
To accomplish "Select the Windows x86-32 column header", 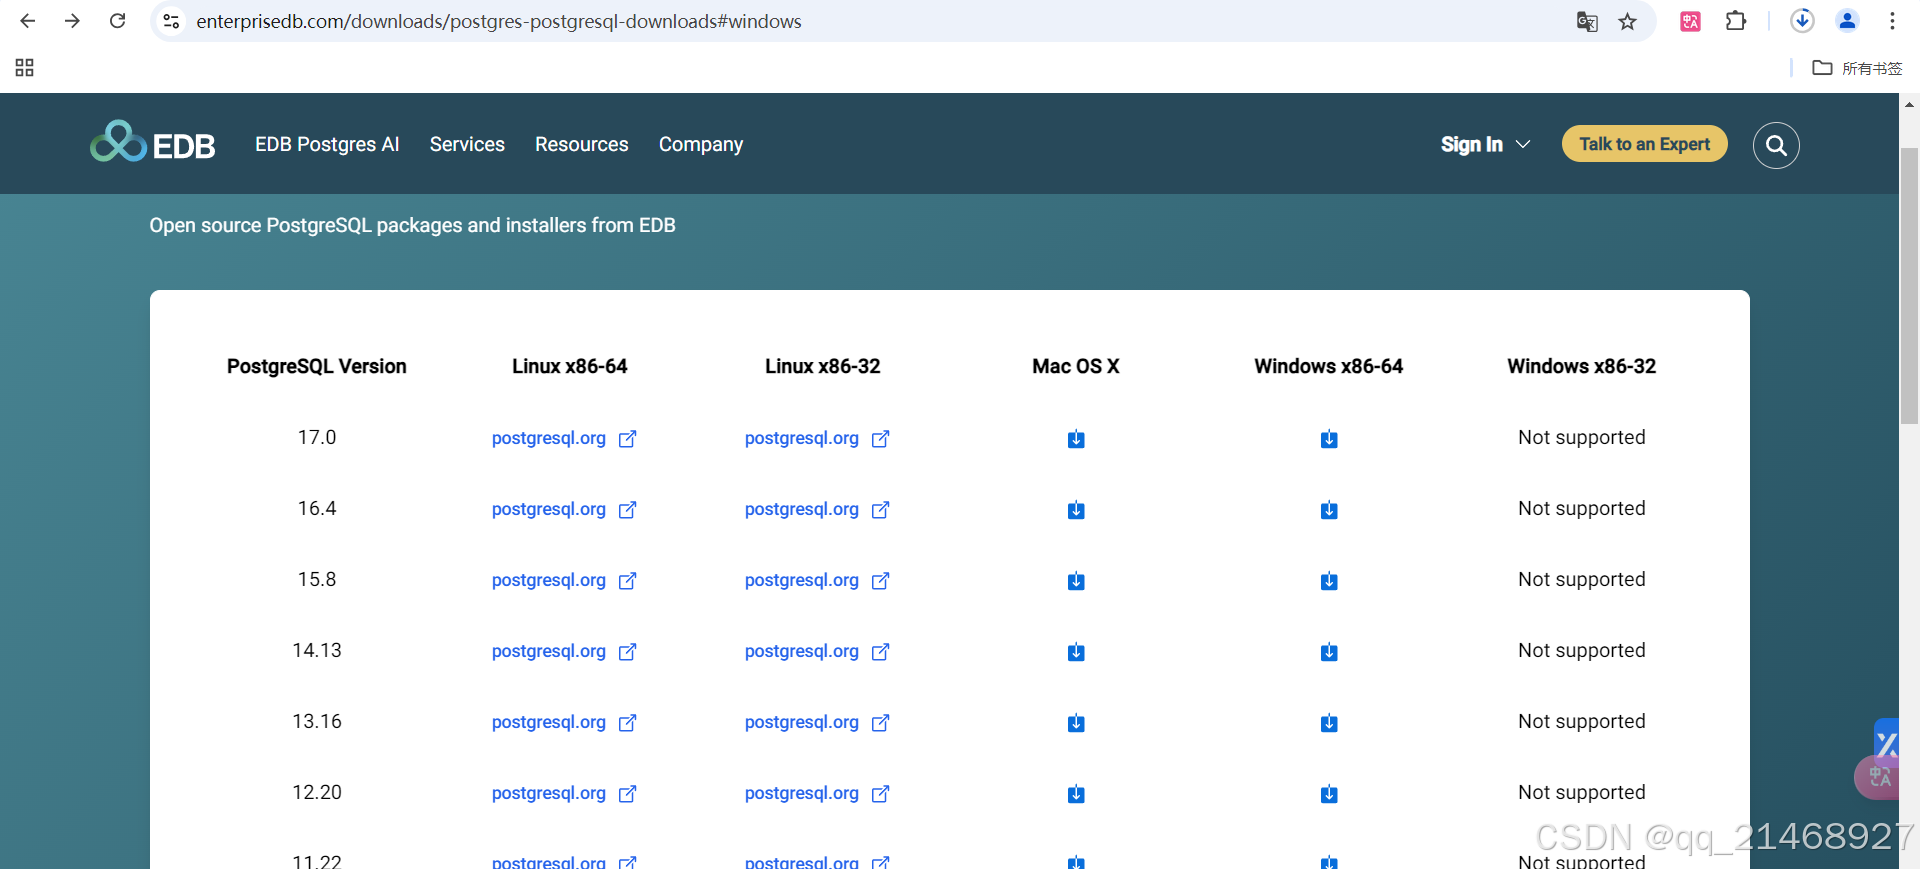I will click(x=1581, y=366).
